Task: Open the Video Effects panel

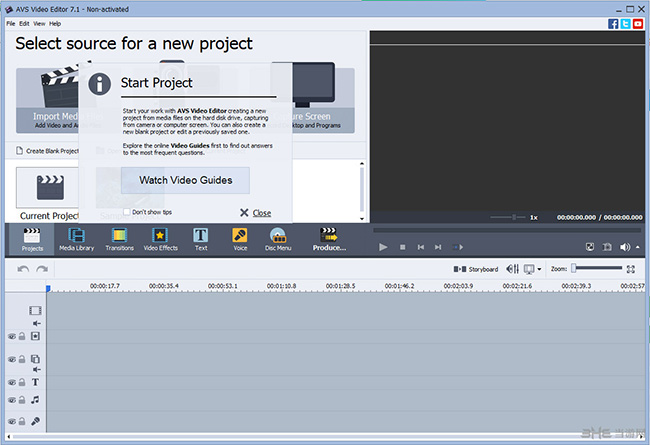Action: tap(160, 239)
